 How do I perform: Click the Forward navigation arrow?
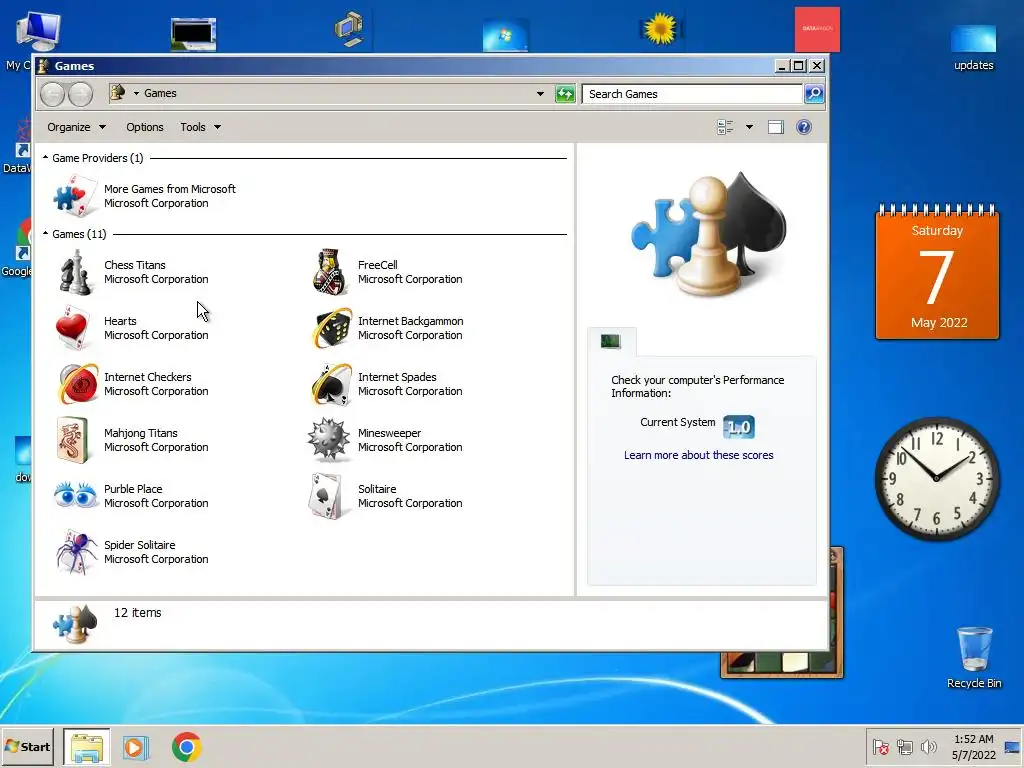click(x=80, y=94)
